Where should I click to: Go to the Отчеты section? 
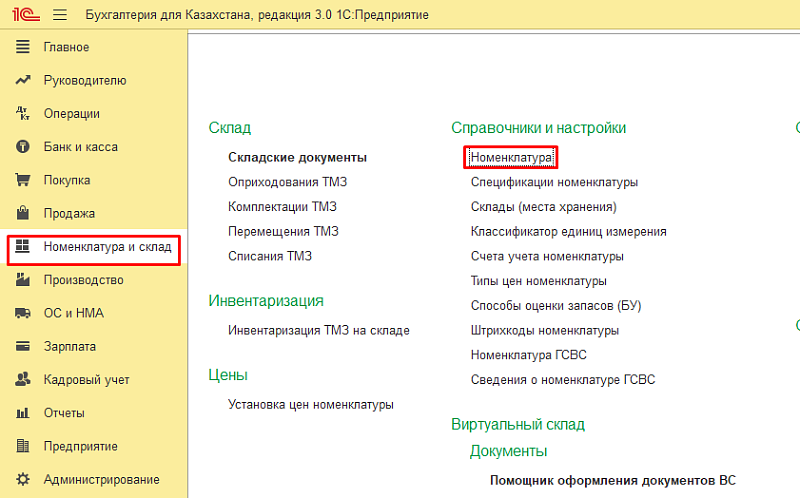(x=64, y=413)
